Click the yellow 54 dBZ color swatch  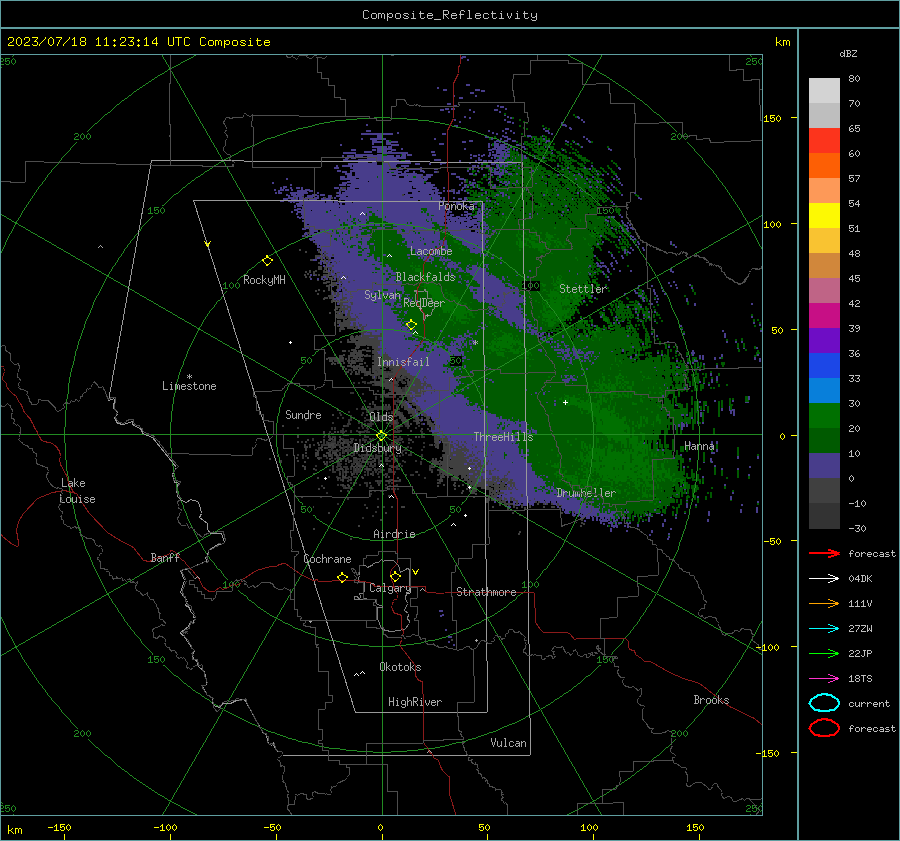(824, 215)
